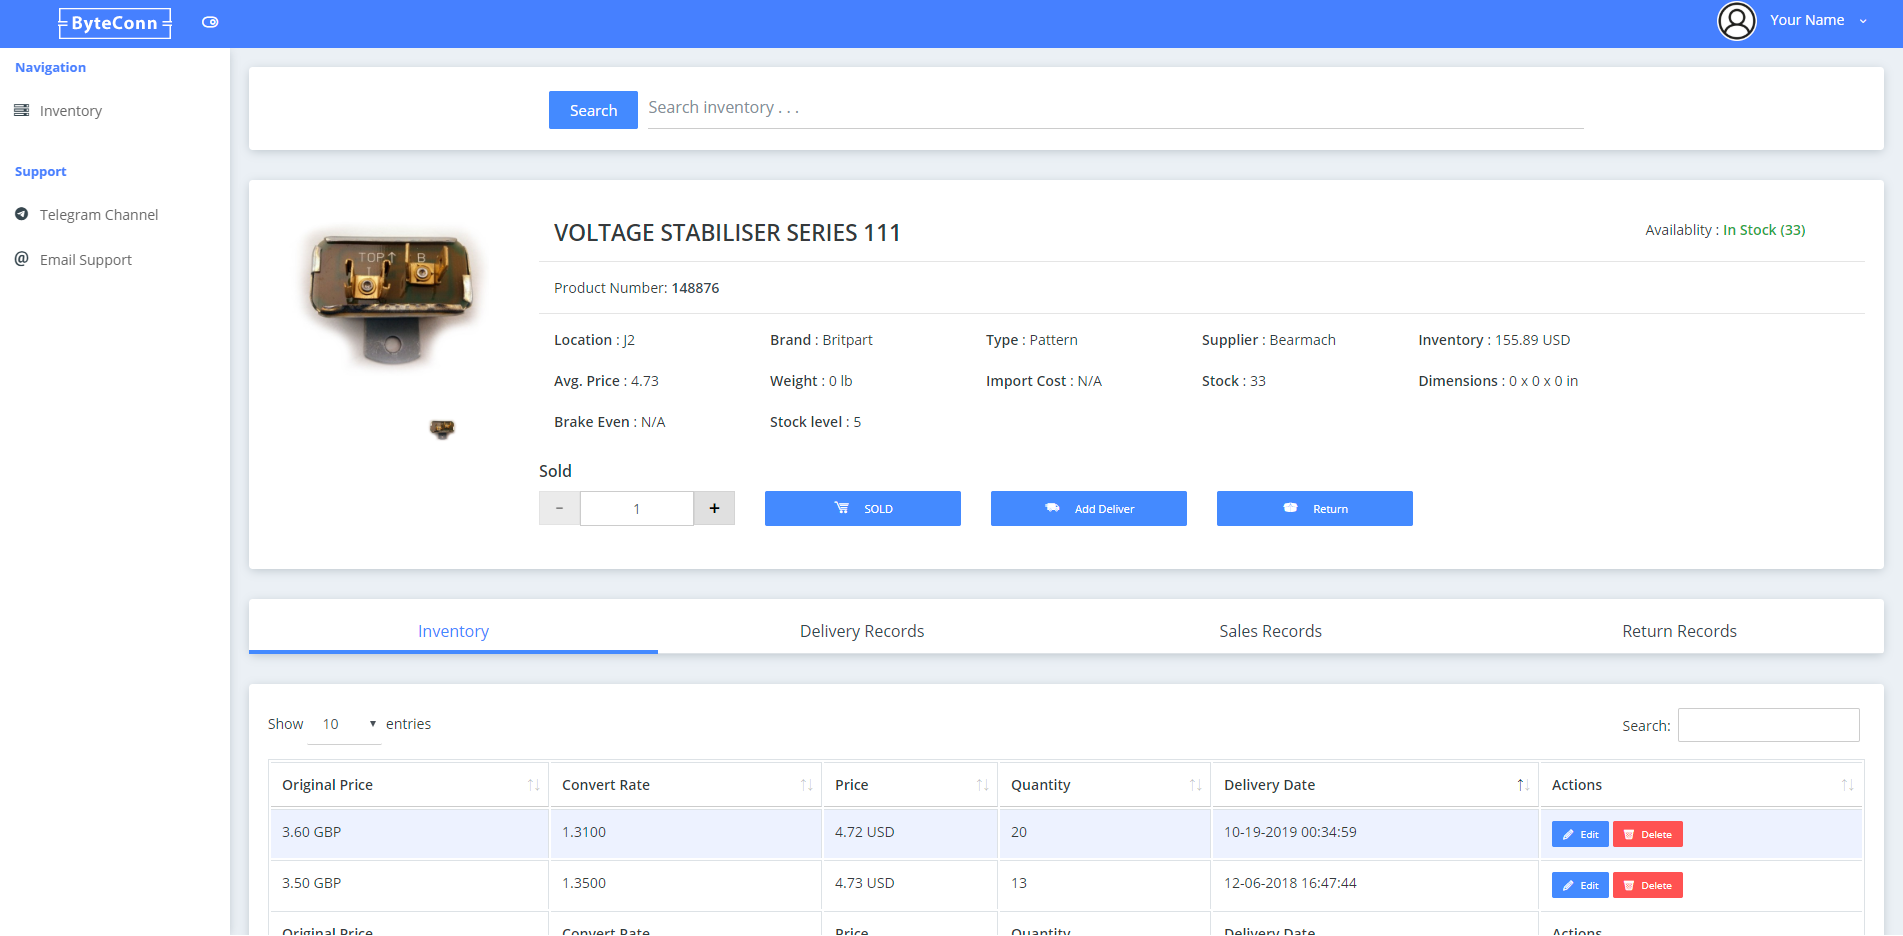Edit the 3.60 GBP inventory row
Image resolution: width=1903 pixels, height=936 pixels.
click(x=1580, y=834)
